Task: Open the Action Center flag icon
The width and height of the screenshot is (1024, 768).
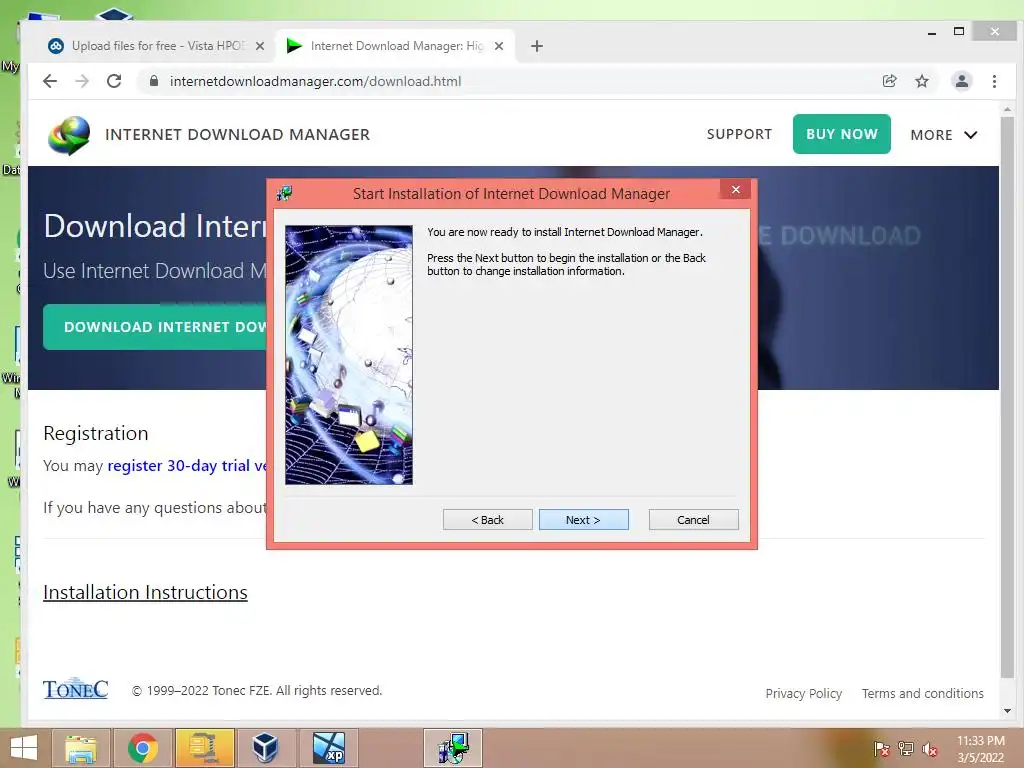Action: (x=881, y=749)
